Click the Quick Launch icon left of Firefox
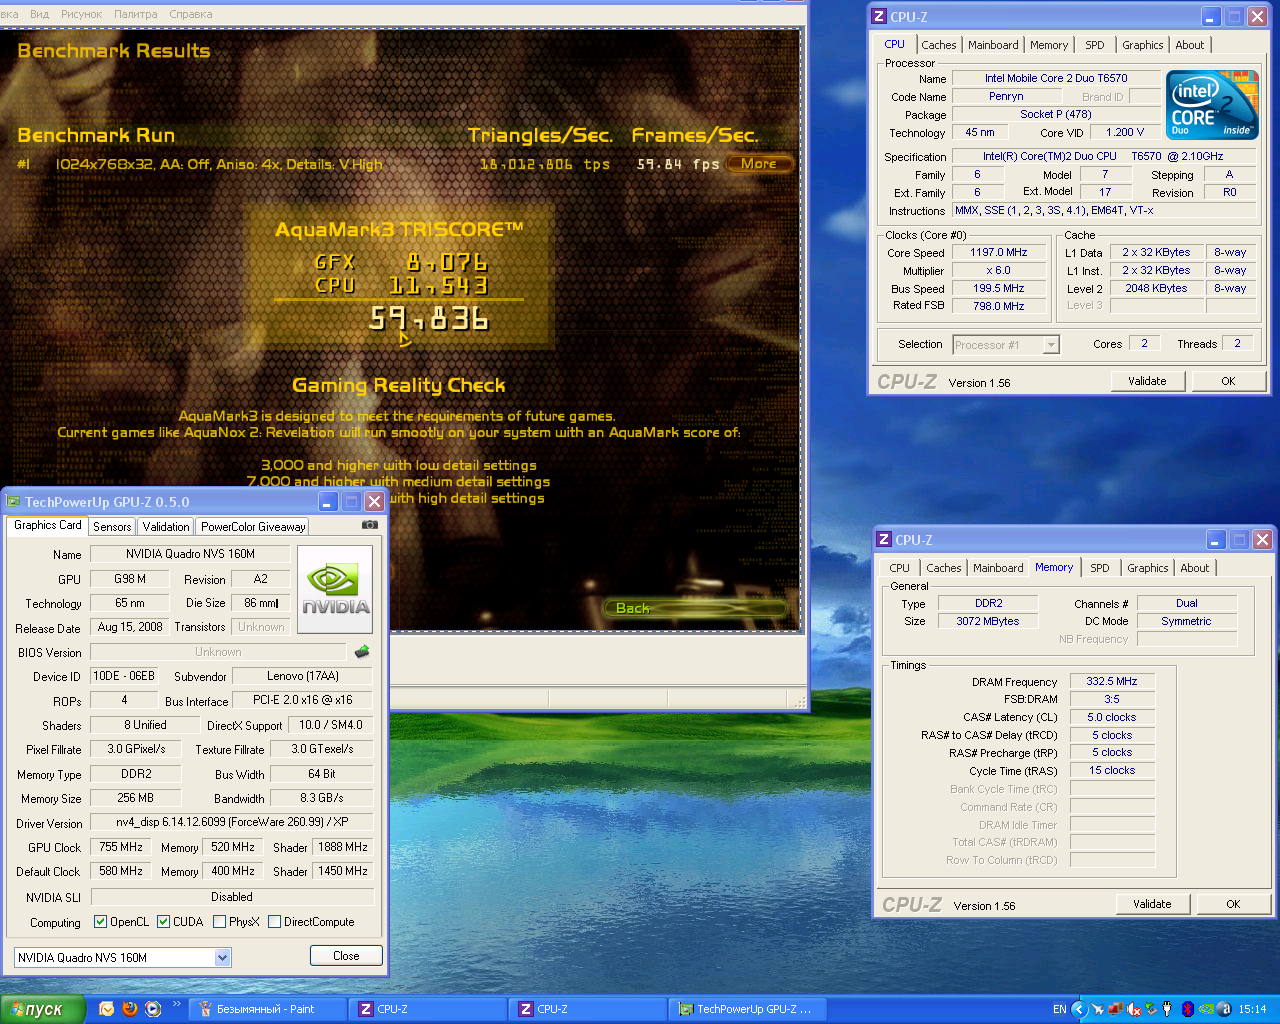The height and width of the screenshot is (1024, 1280). pos(107,1009)
